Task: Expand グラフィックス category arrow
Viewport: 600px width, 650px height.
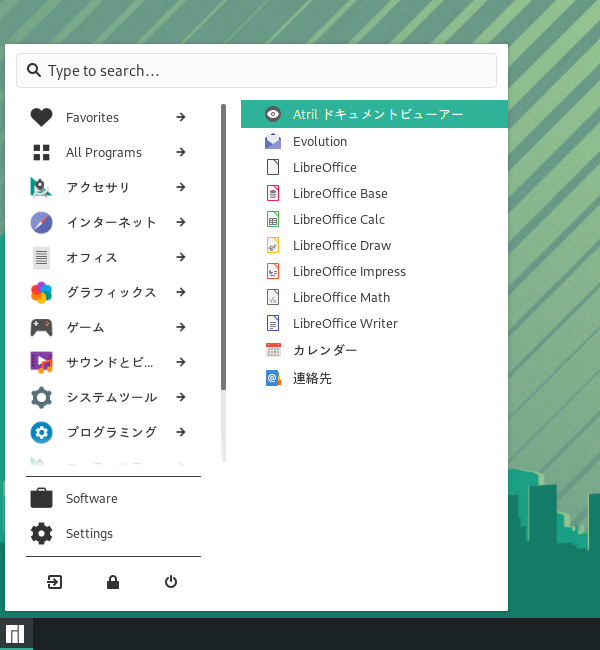Action: click(x=180, y=292)
